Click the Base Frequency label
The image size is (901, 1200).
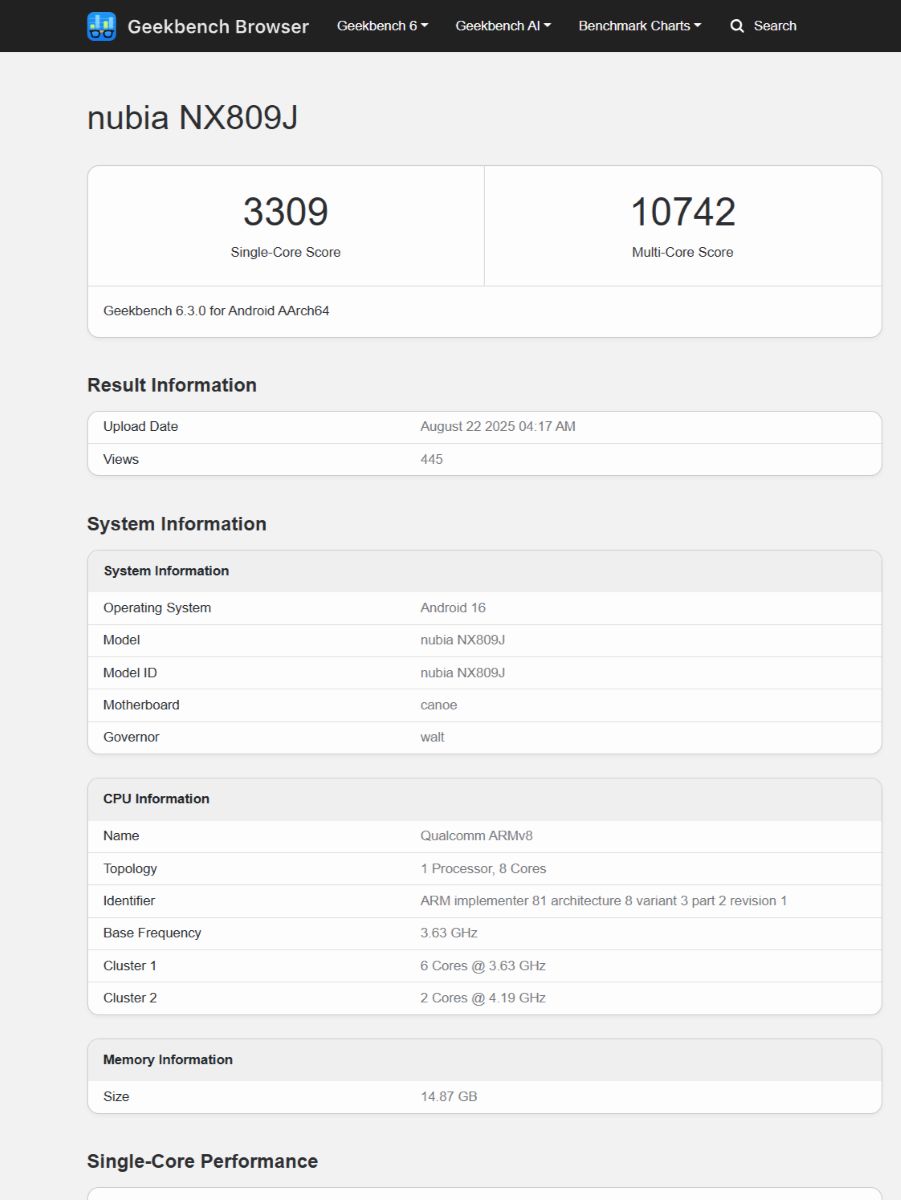click(152, 933)
